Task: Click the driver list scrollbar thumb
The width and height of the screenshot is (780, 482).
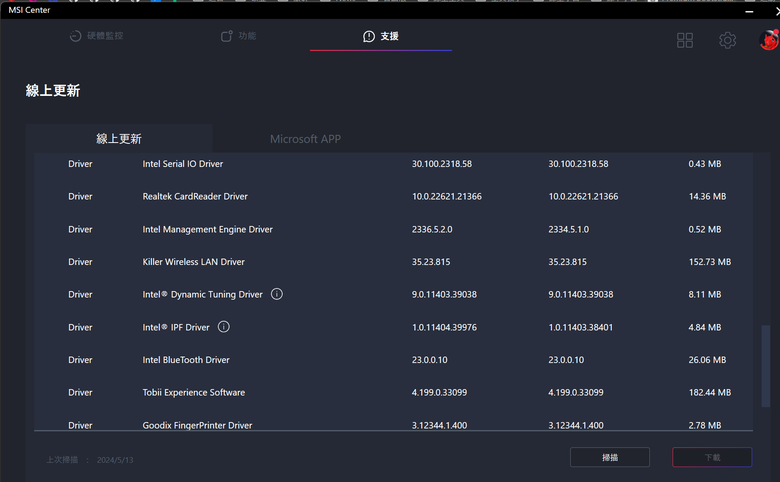Action: pyautogui.click(x=766, y=366)
